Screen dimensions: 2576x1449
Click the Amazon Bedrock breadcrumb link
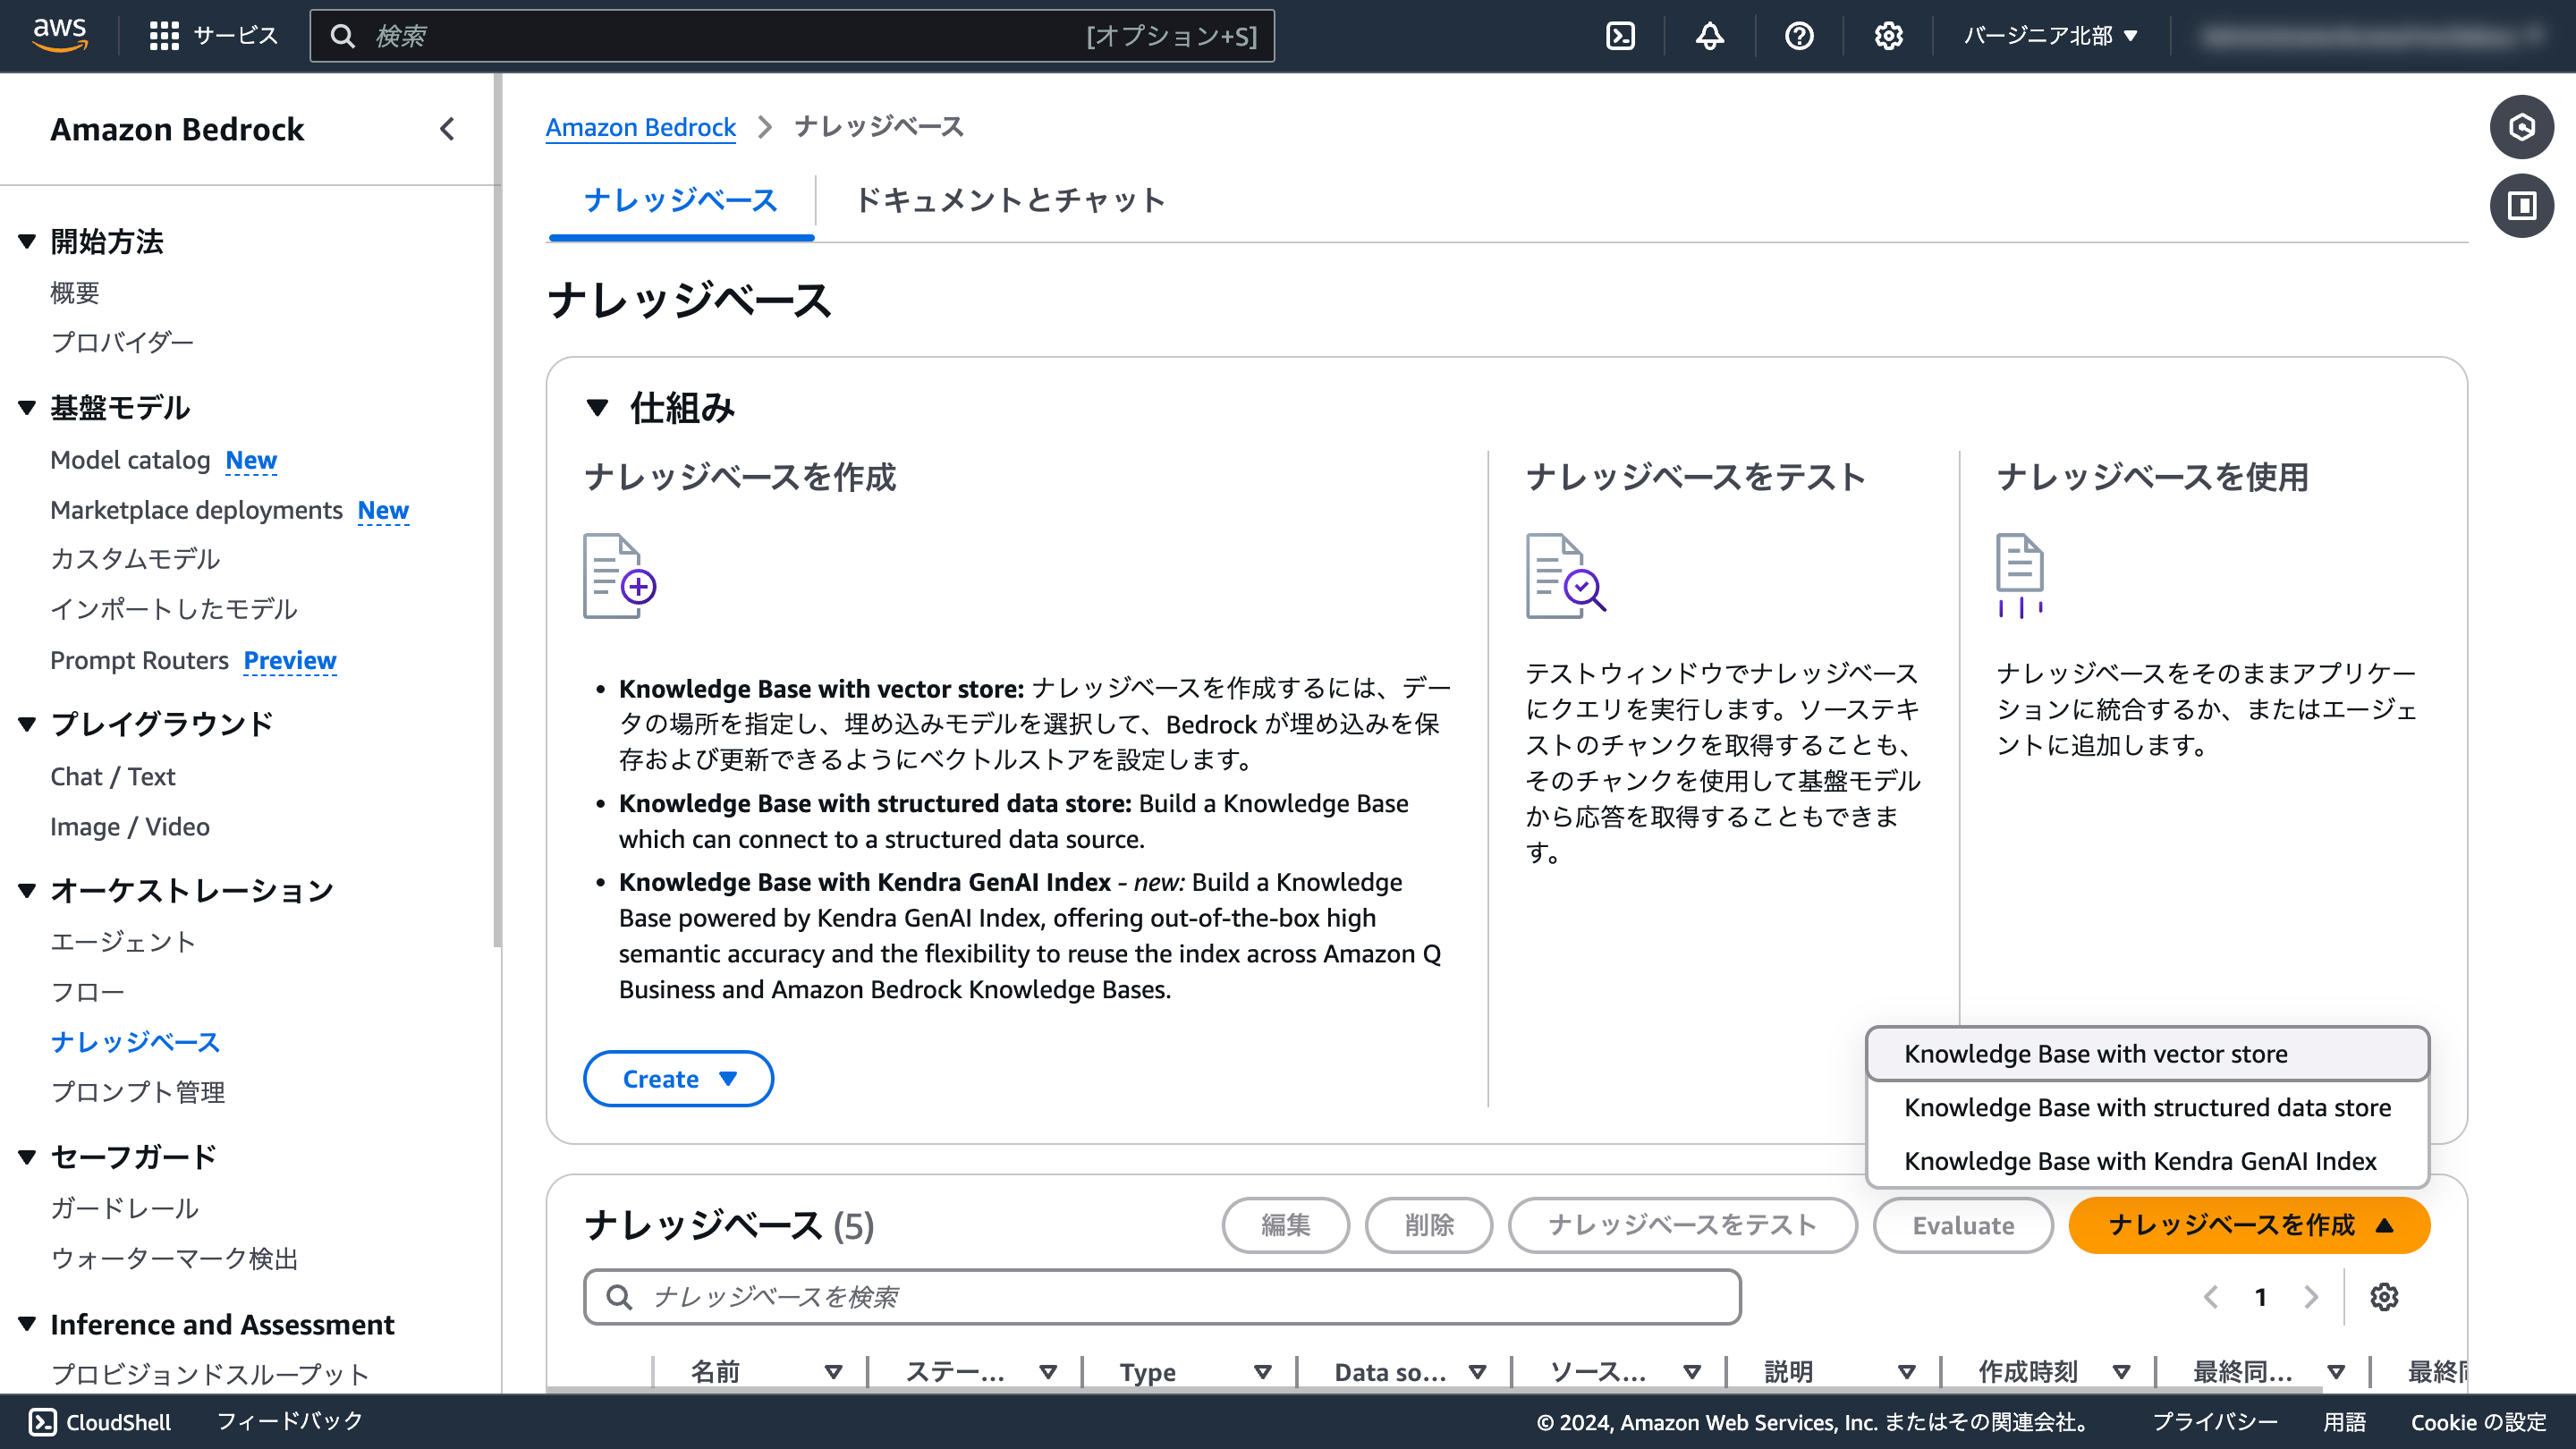pos(640,127)
